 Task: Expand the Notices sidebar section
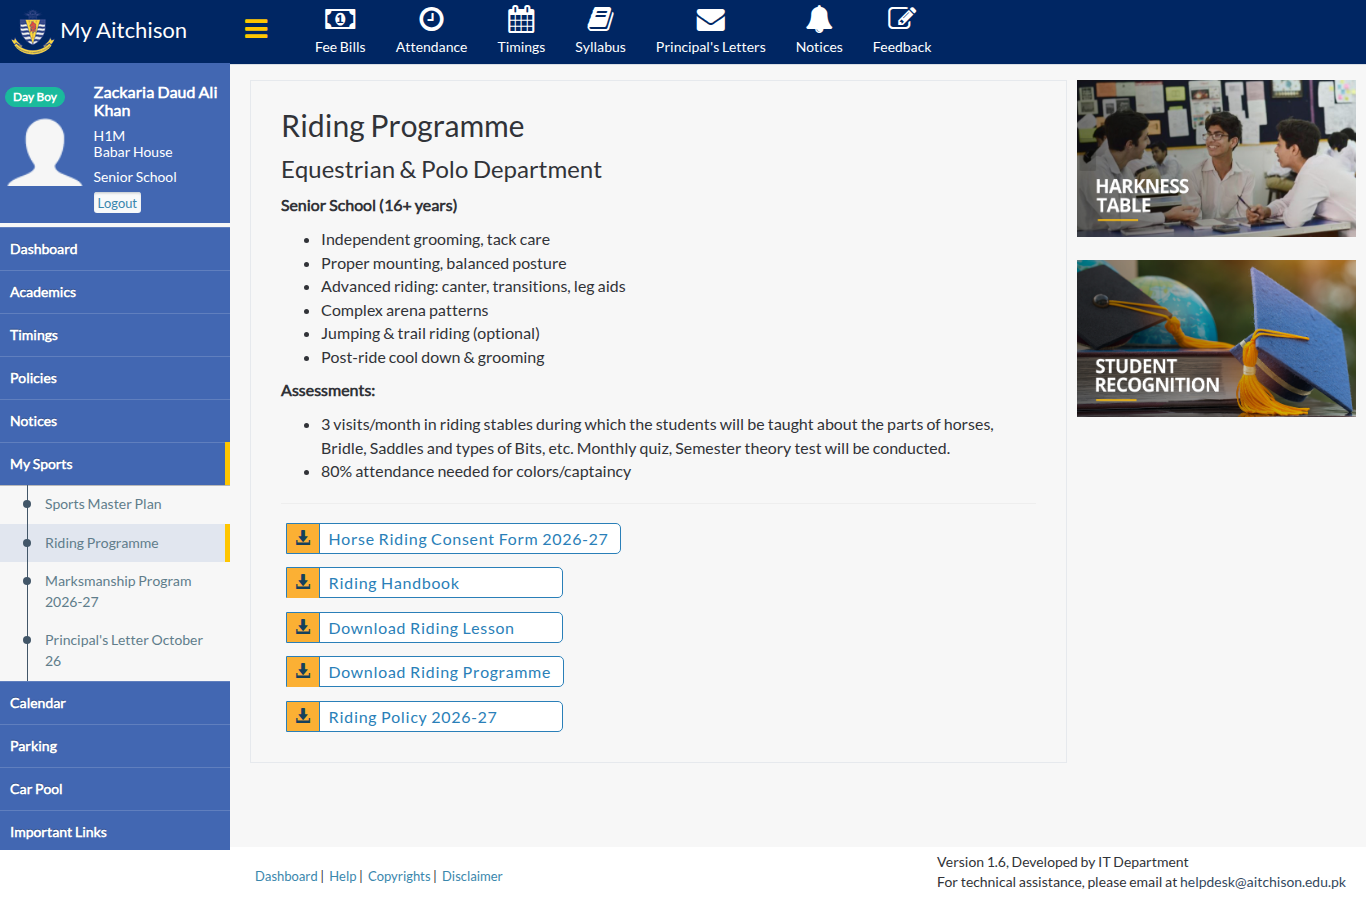[x=115, y=421]
